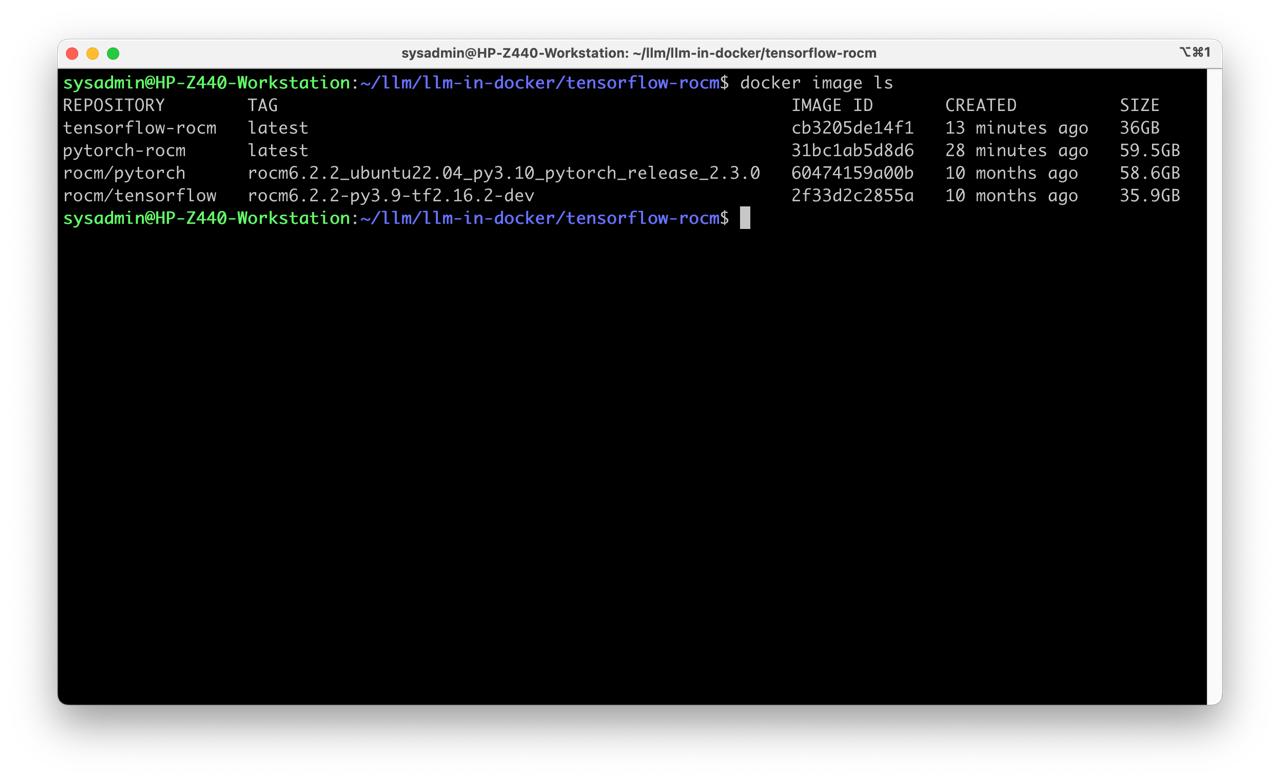Image resolution: width=1280 pixels, height=781 pixels.
Task: Click the path in the bottom prompt line
Action: (x=540, y=218)
